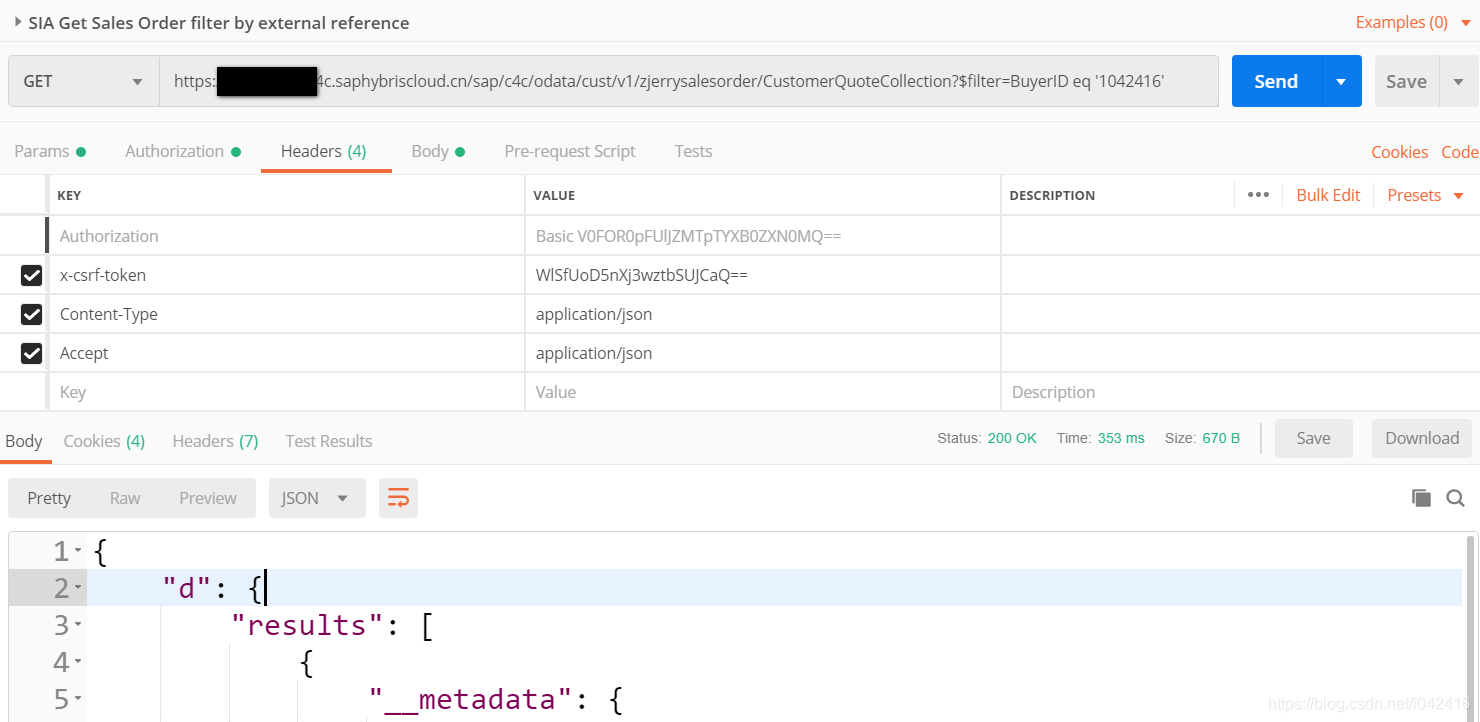The width and height of the screenshot is (1480, 722).
Task: Open the Cookies link on the right
Action: coord(1399,152)
